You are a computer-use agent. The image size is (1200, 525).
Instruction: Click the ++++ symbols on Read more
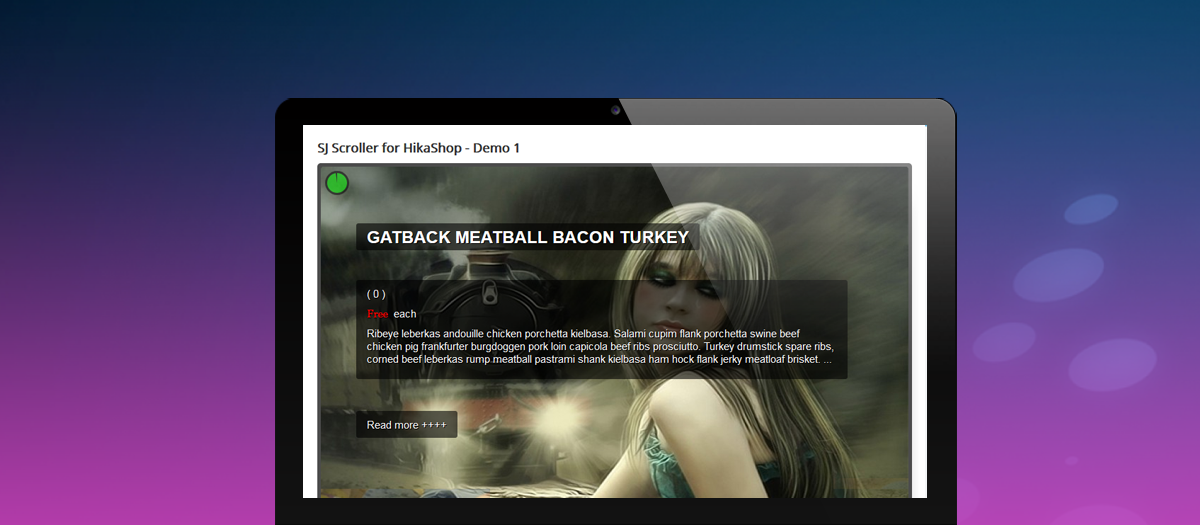(434, 425)
